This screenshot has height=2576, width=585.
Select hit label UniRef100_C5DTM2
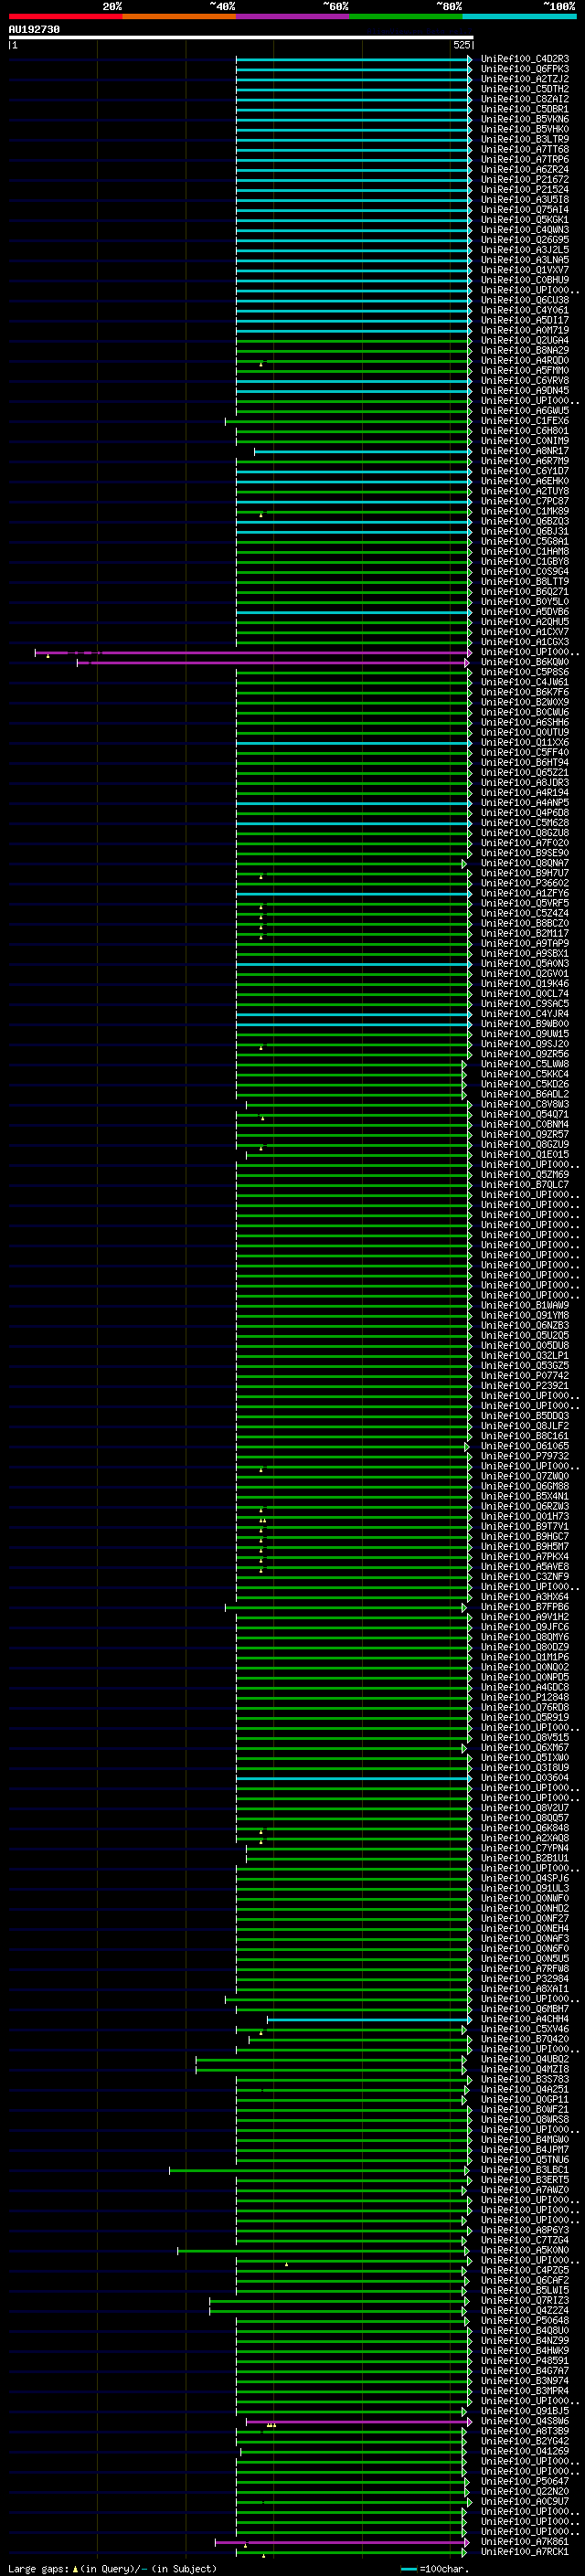[525, 89]
